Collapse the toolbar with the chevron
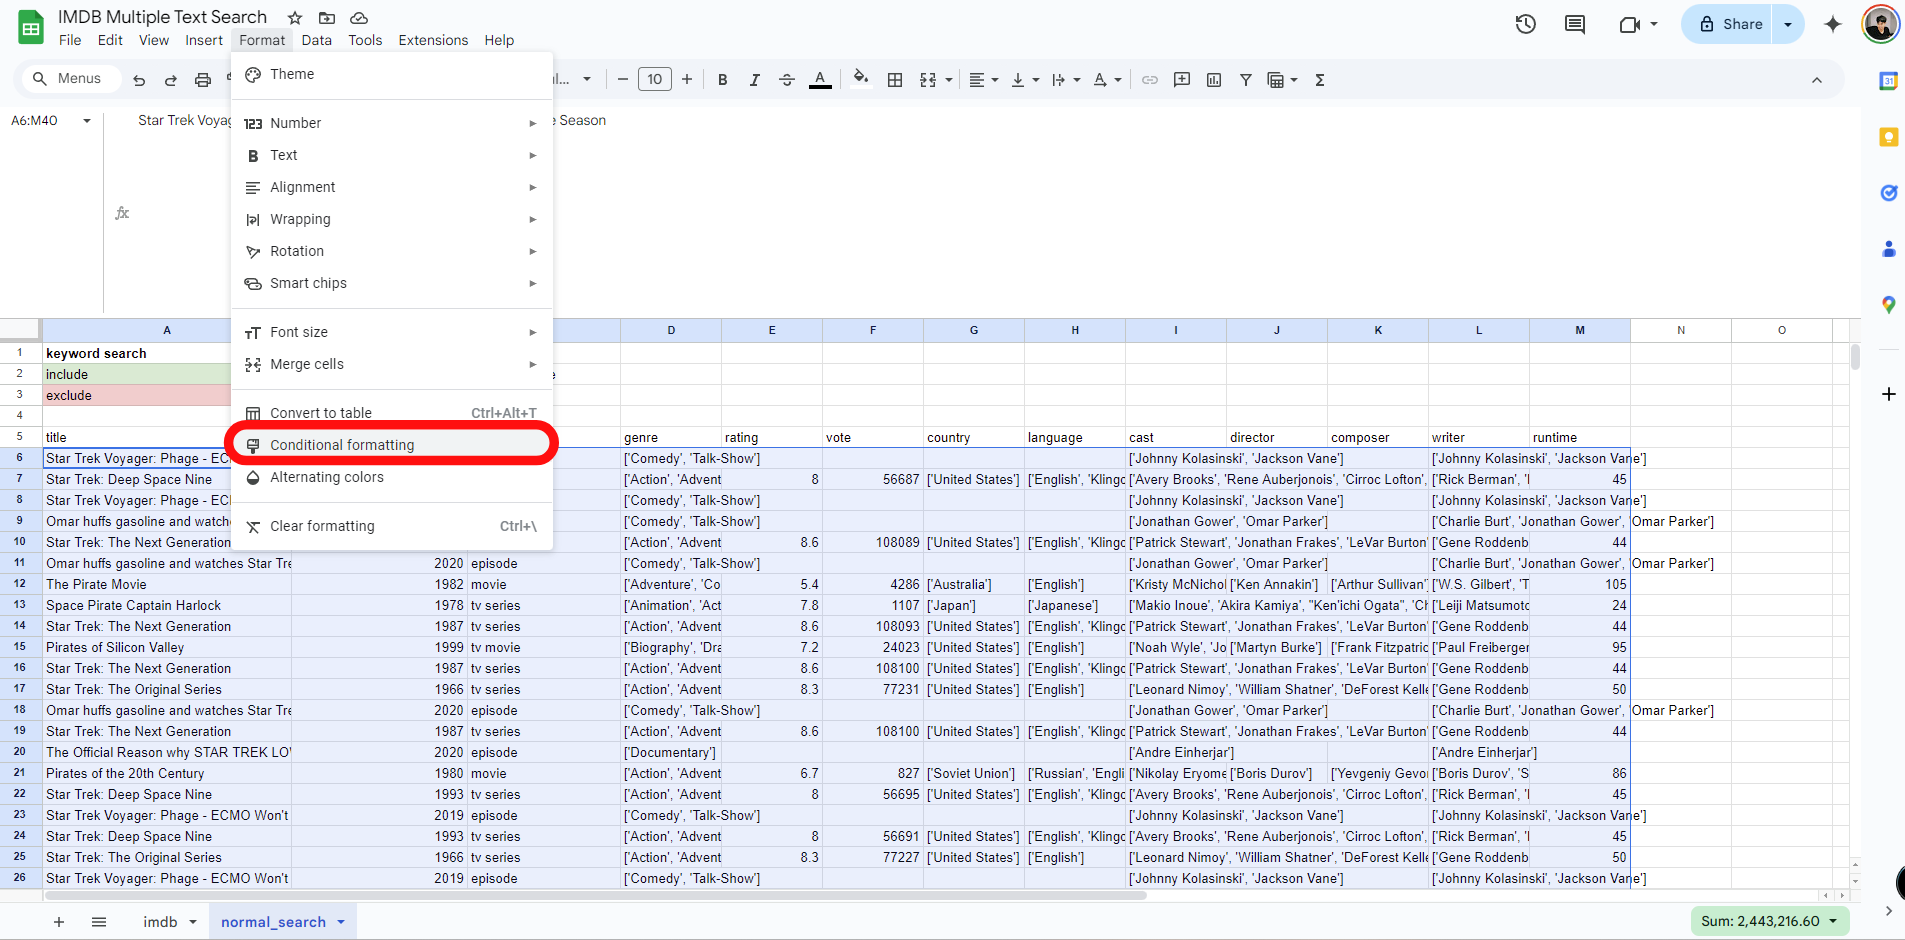 click(x=1817, y=80)
